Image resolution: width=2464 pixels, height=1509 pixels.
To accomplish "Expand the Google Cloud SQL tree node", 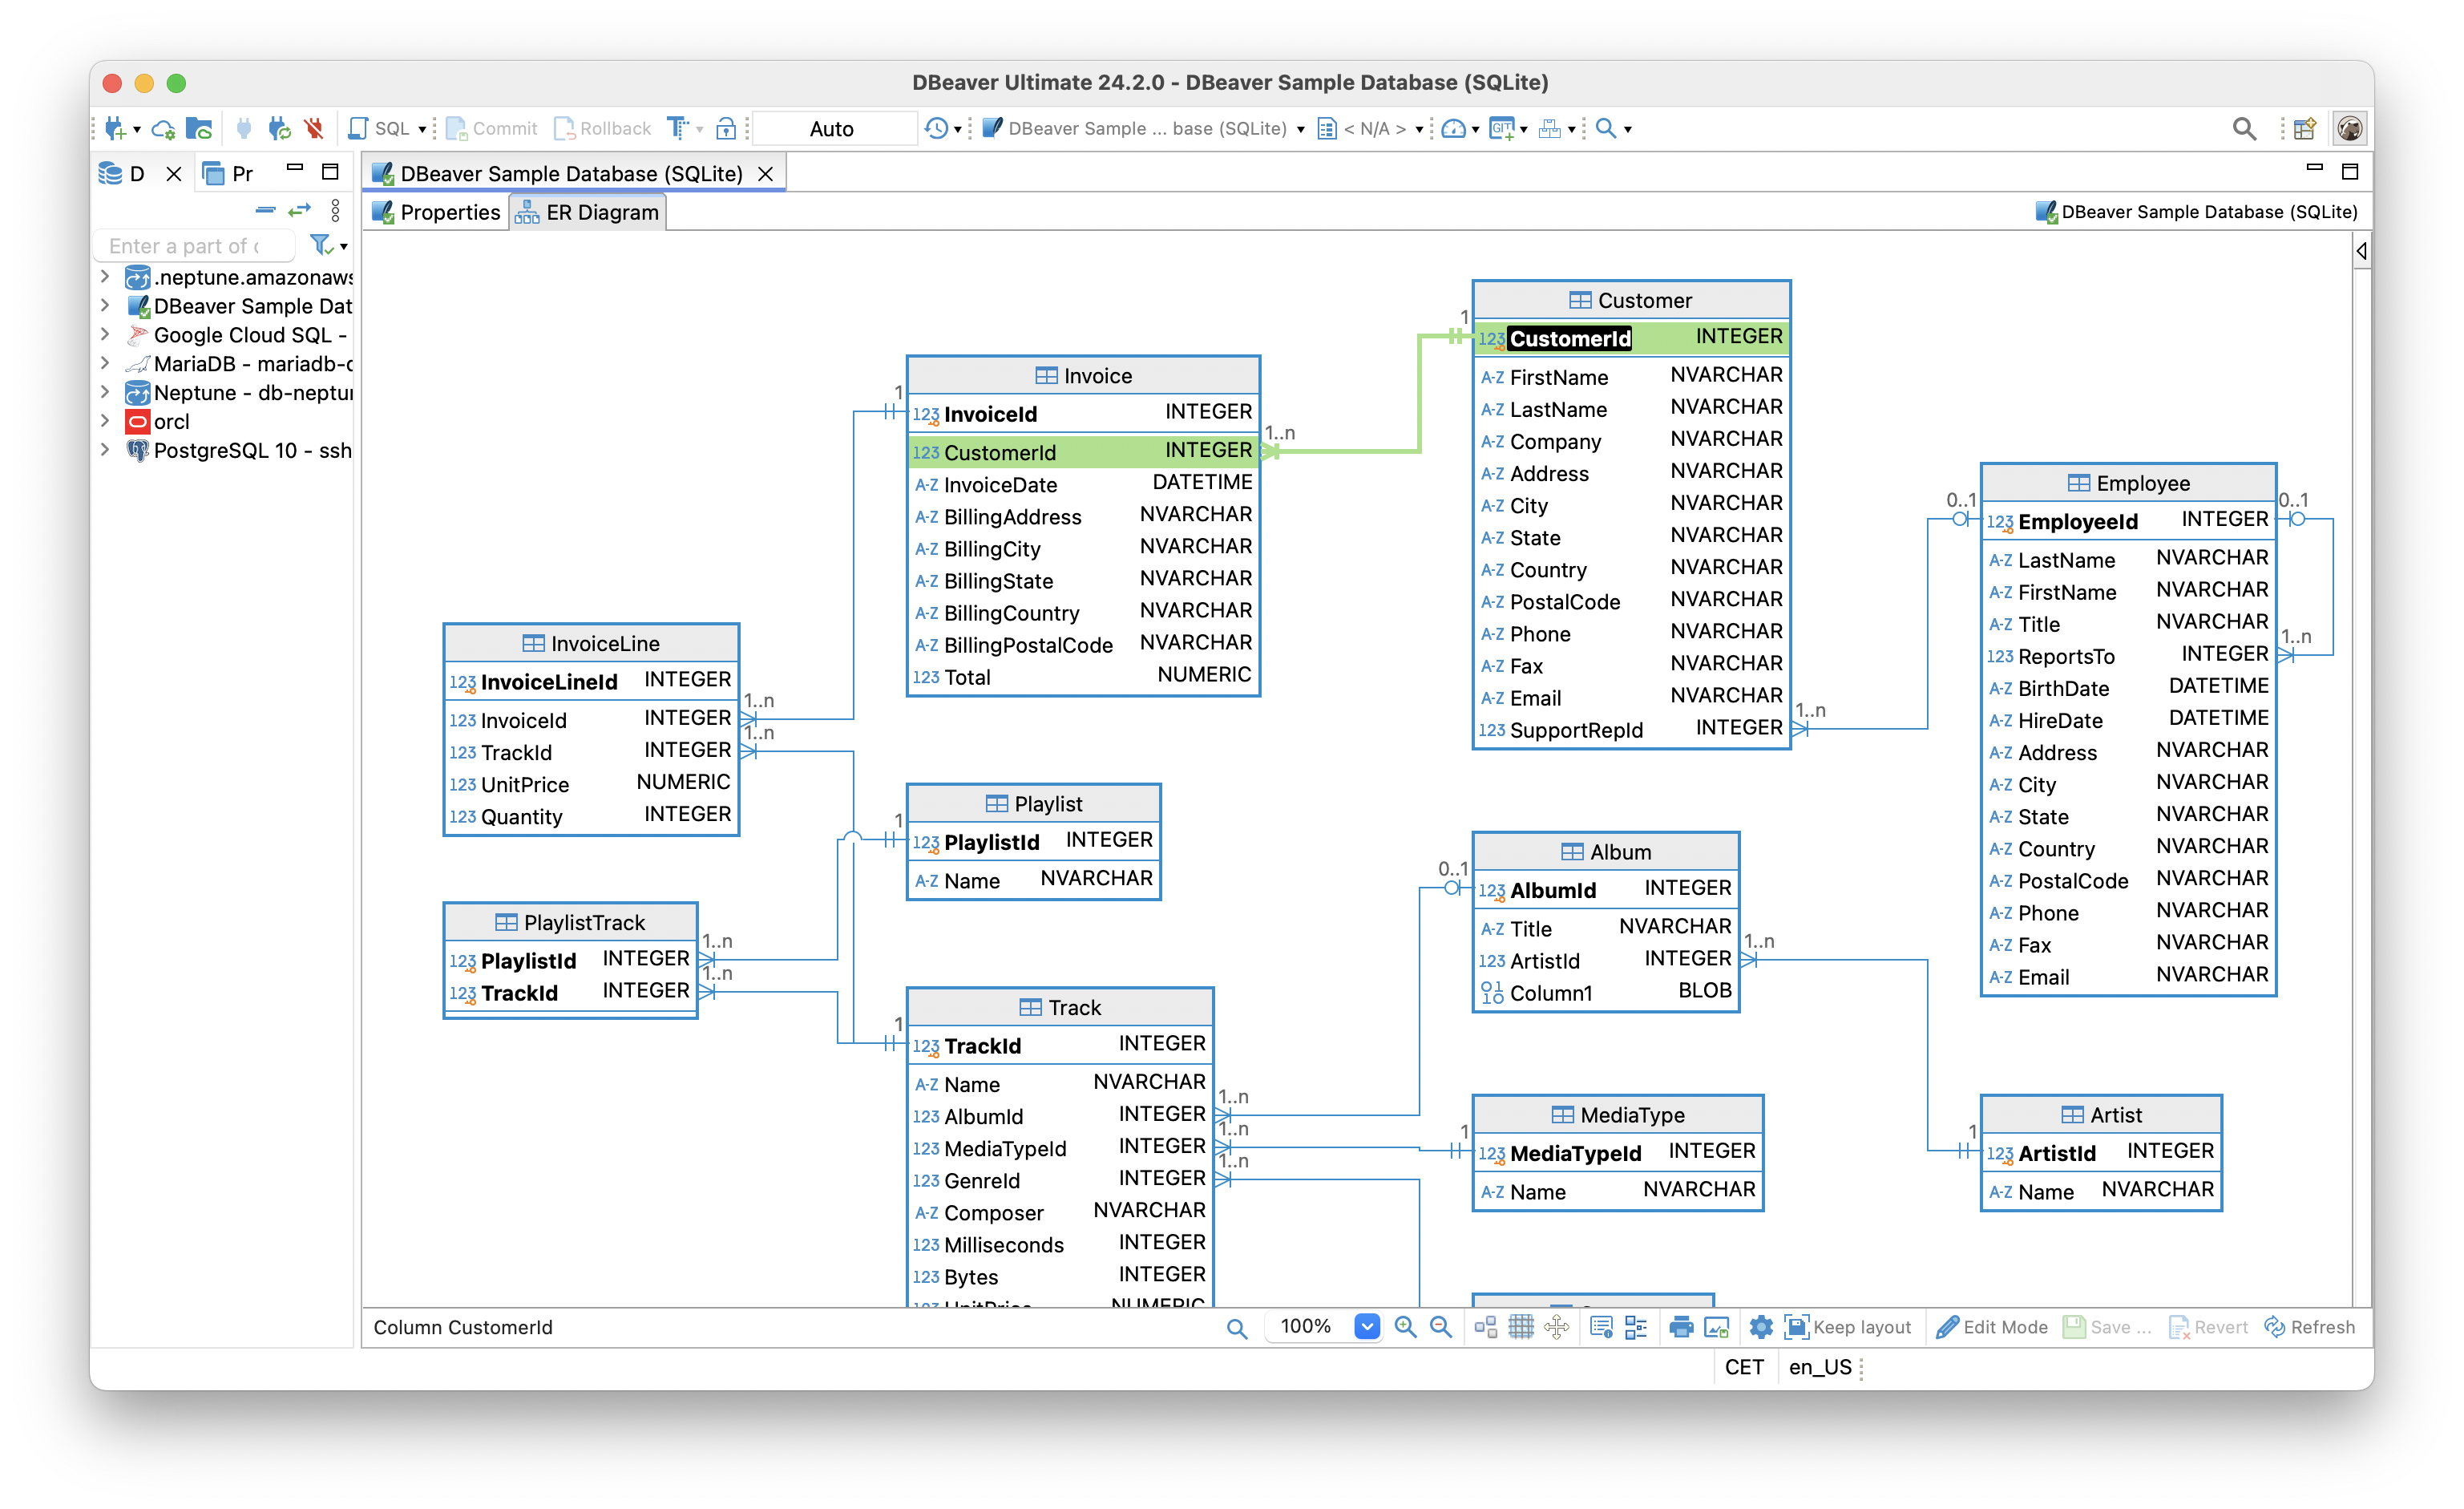I will click(106, 334).
